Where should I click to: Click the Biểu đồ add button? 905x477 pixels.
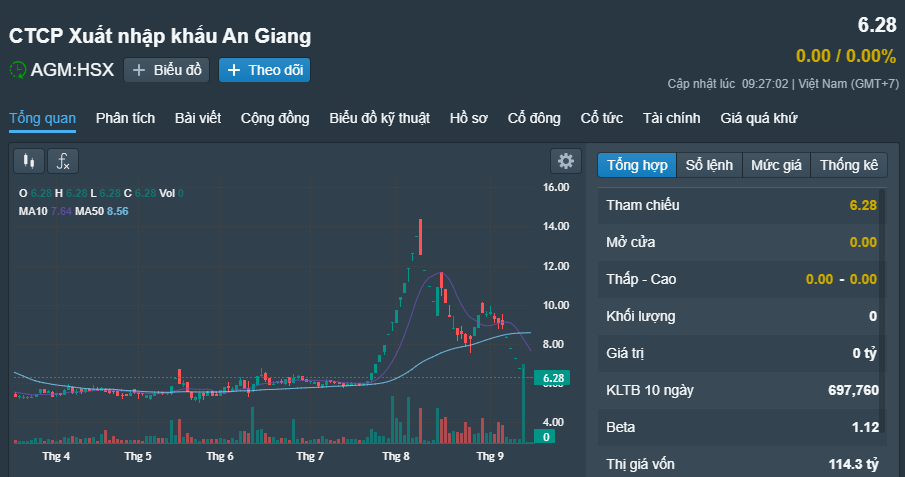(166, 70)
